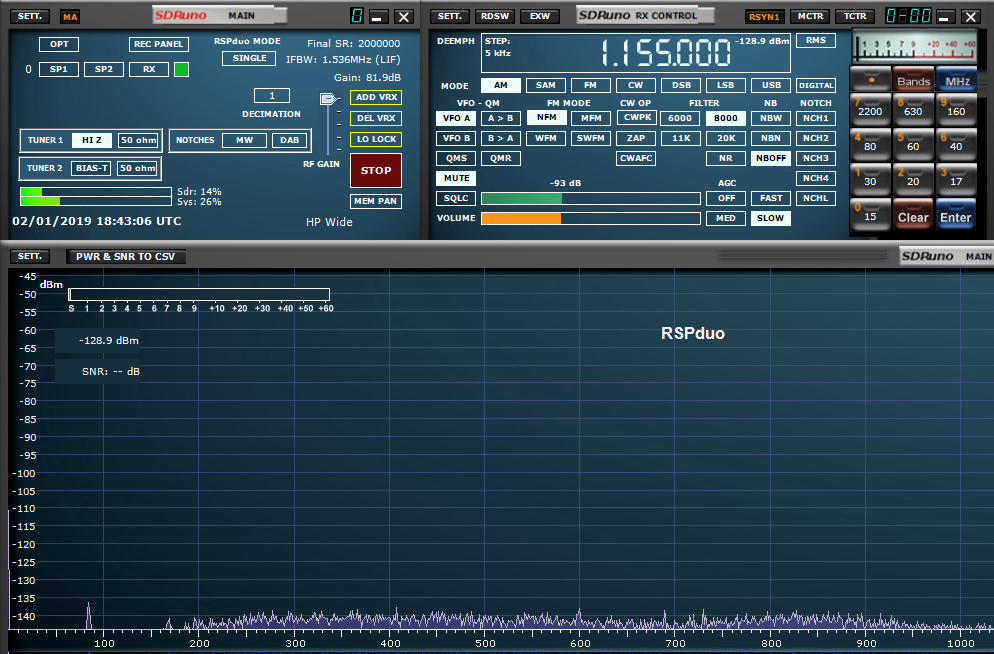This screenshot has height=654, width=994.
Task: Toggle BIAS-T on Tuner 2
Action: coord(92,168)
